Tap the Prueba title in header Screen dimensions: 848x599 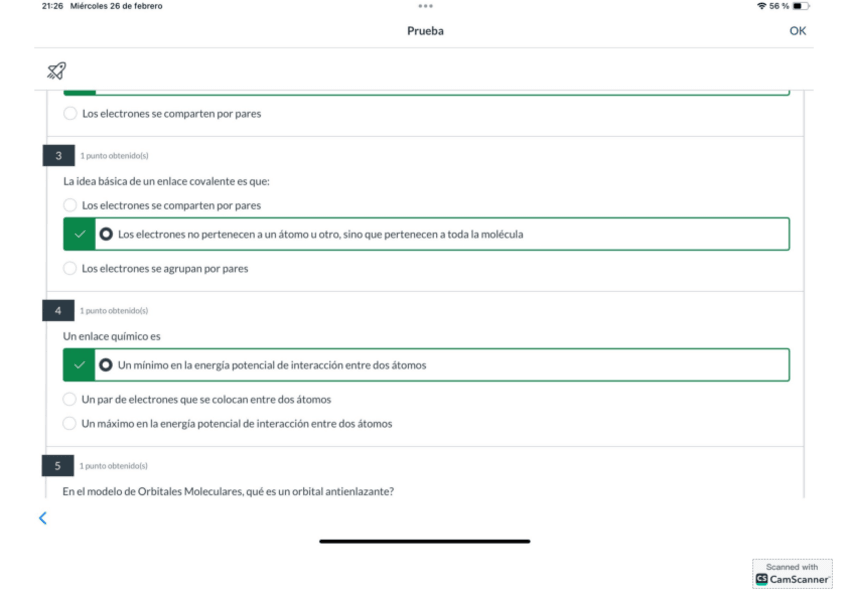[x=425, y=31]
